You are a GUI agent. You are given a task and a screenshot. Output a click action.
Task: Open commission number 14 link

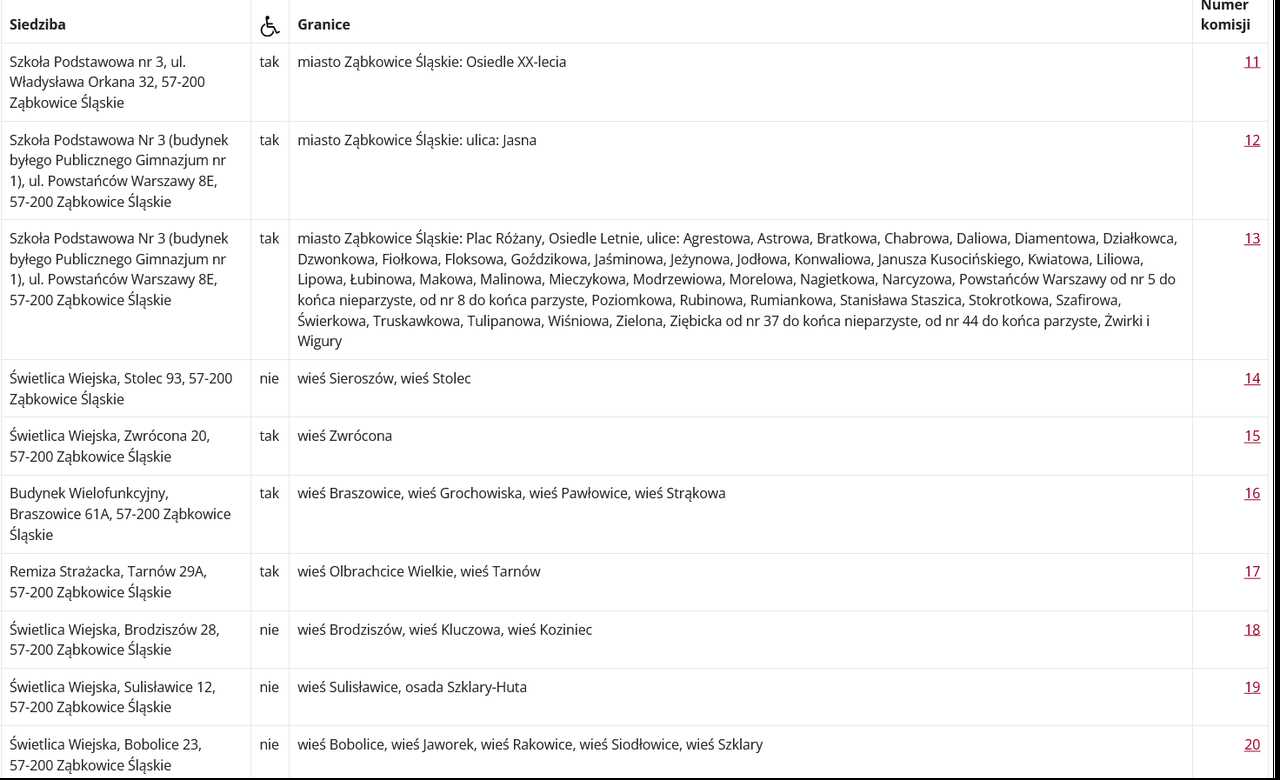pos(1252,378)
